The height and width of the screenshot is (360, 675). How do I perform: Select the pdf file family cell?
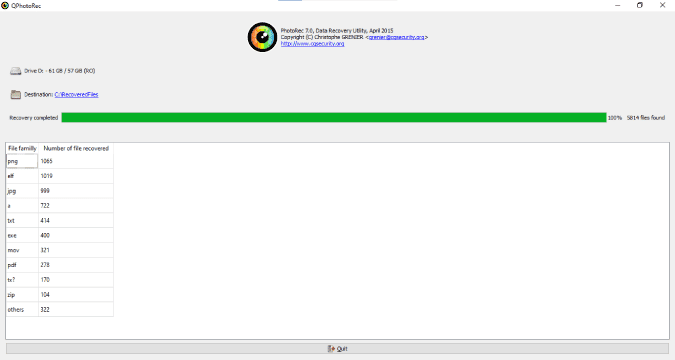pos(22,265)
